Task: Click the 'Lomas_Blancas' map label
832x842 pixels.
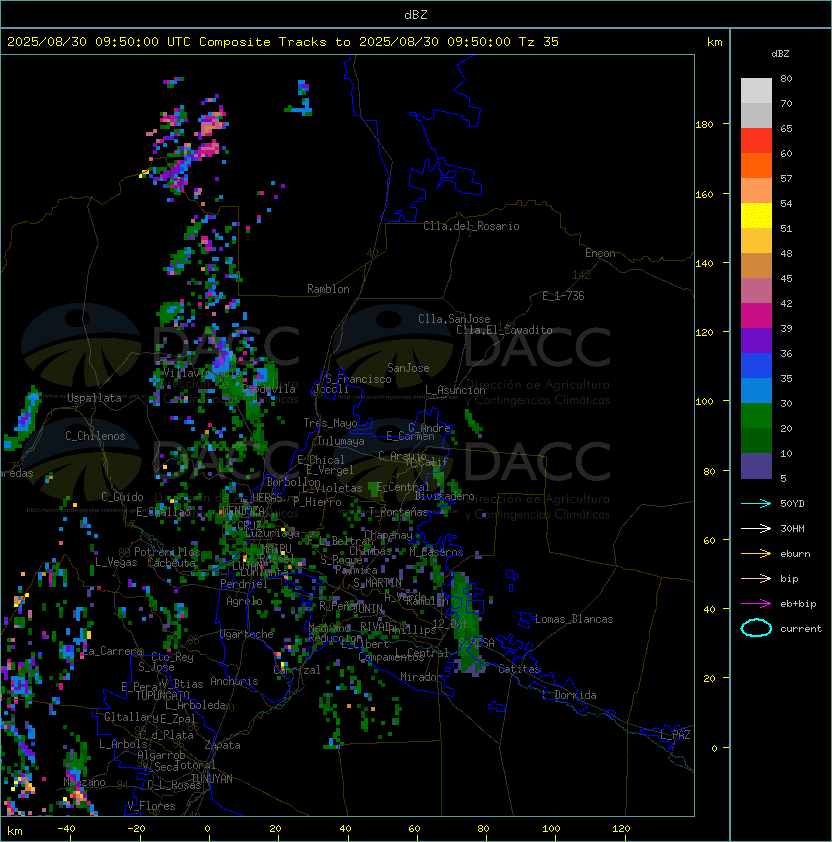Action: [574, 619]
